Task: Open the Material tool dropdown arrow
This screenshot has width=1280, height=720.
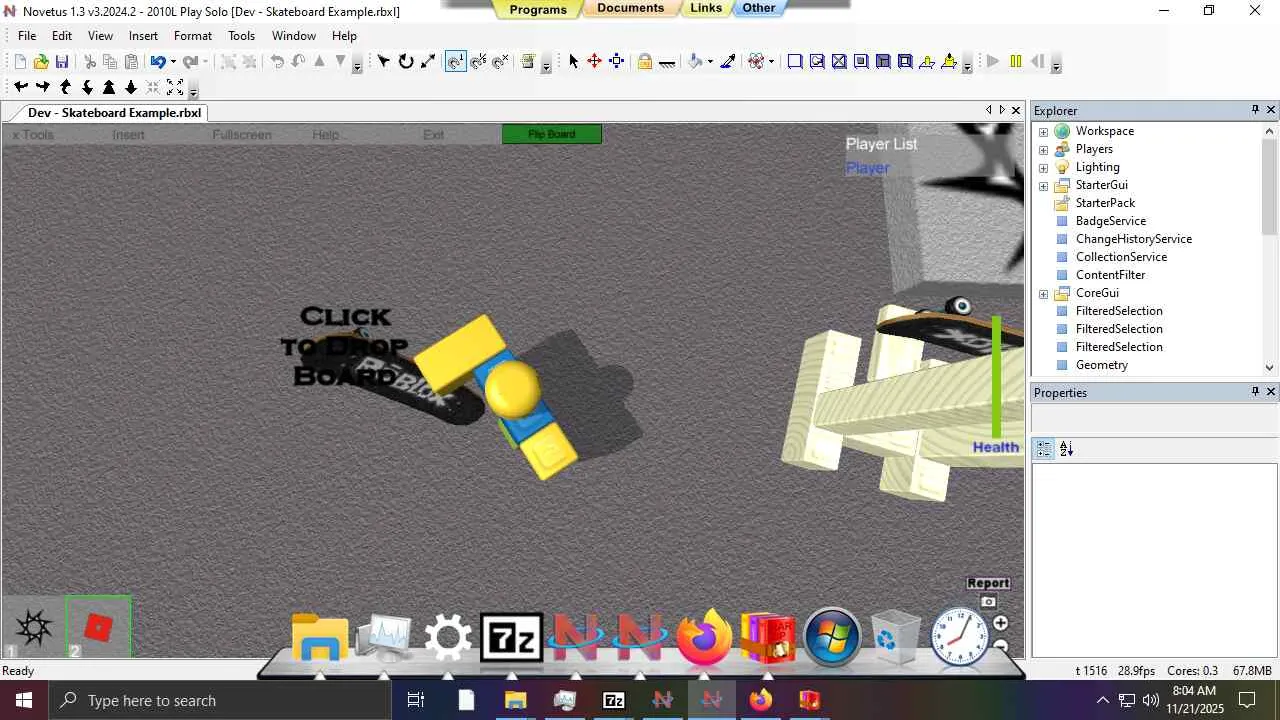Action: click(771, 62)
